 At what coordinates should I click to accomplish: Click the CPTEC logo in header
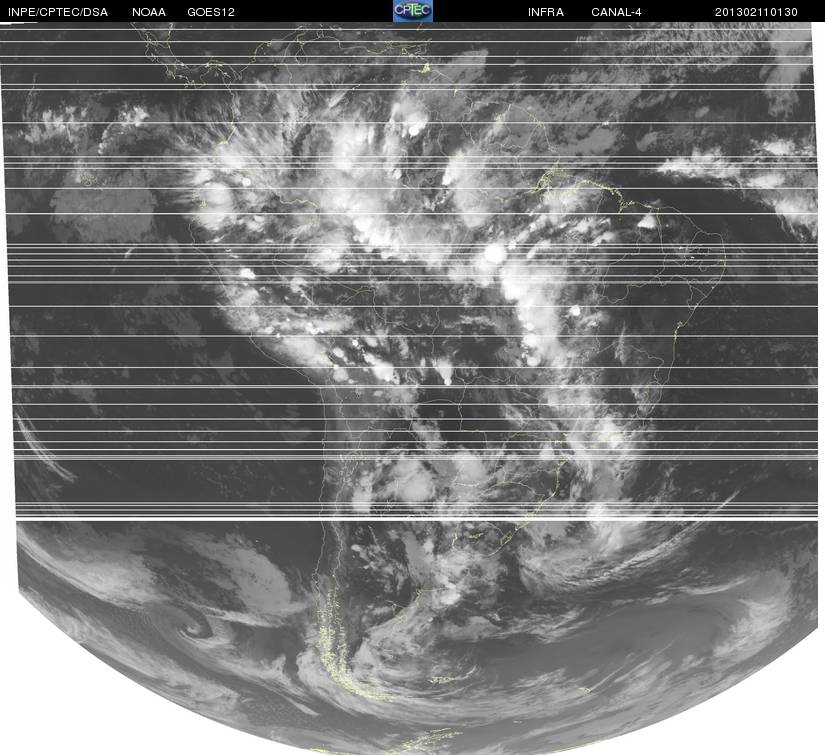coord(413,11)
